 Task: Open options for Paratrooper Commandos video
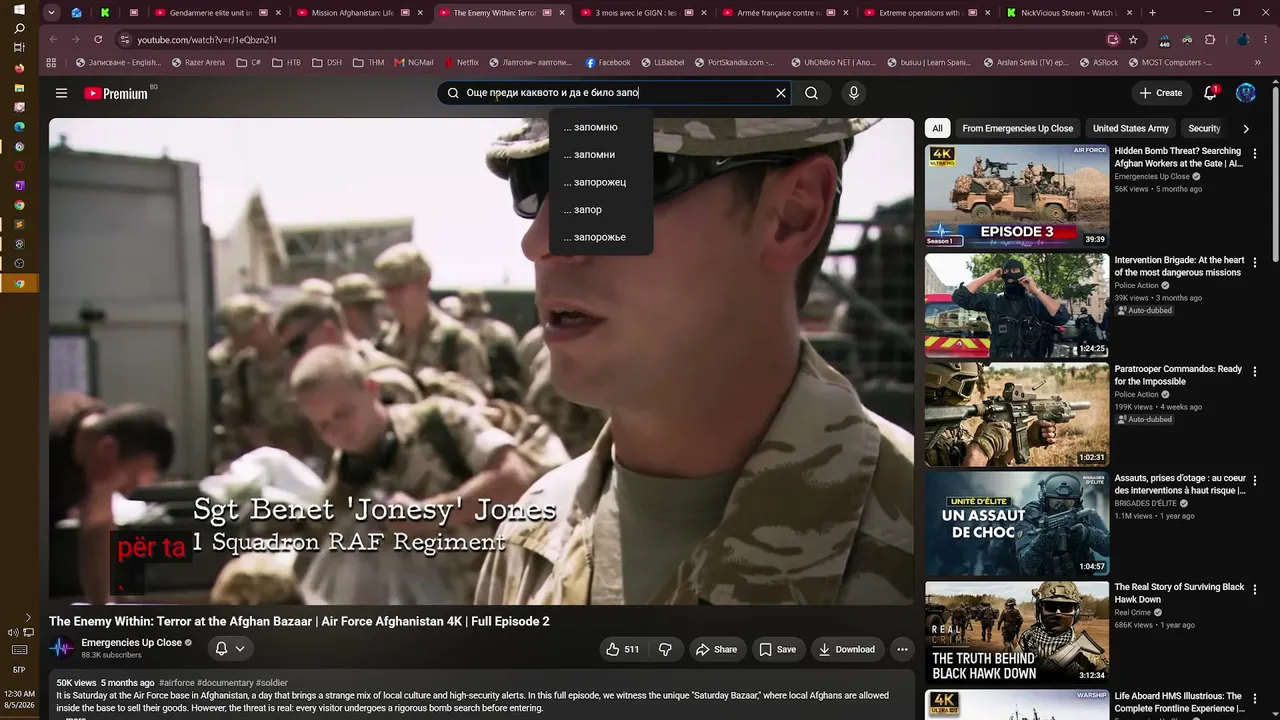(1255, 372)
